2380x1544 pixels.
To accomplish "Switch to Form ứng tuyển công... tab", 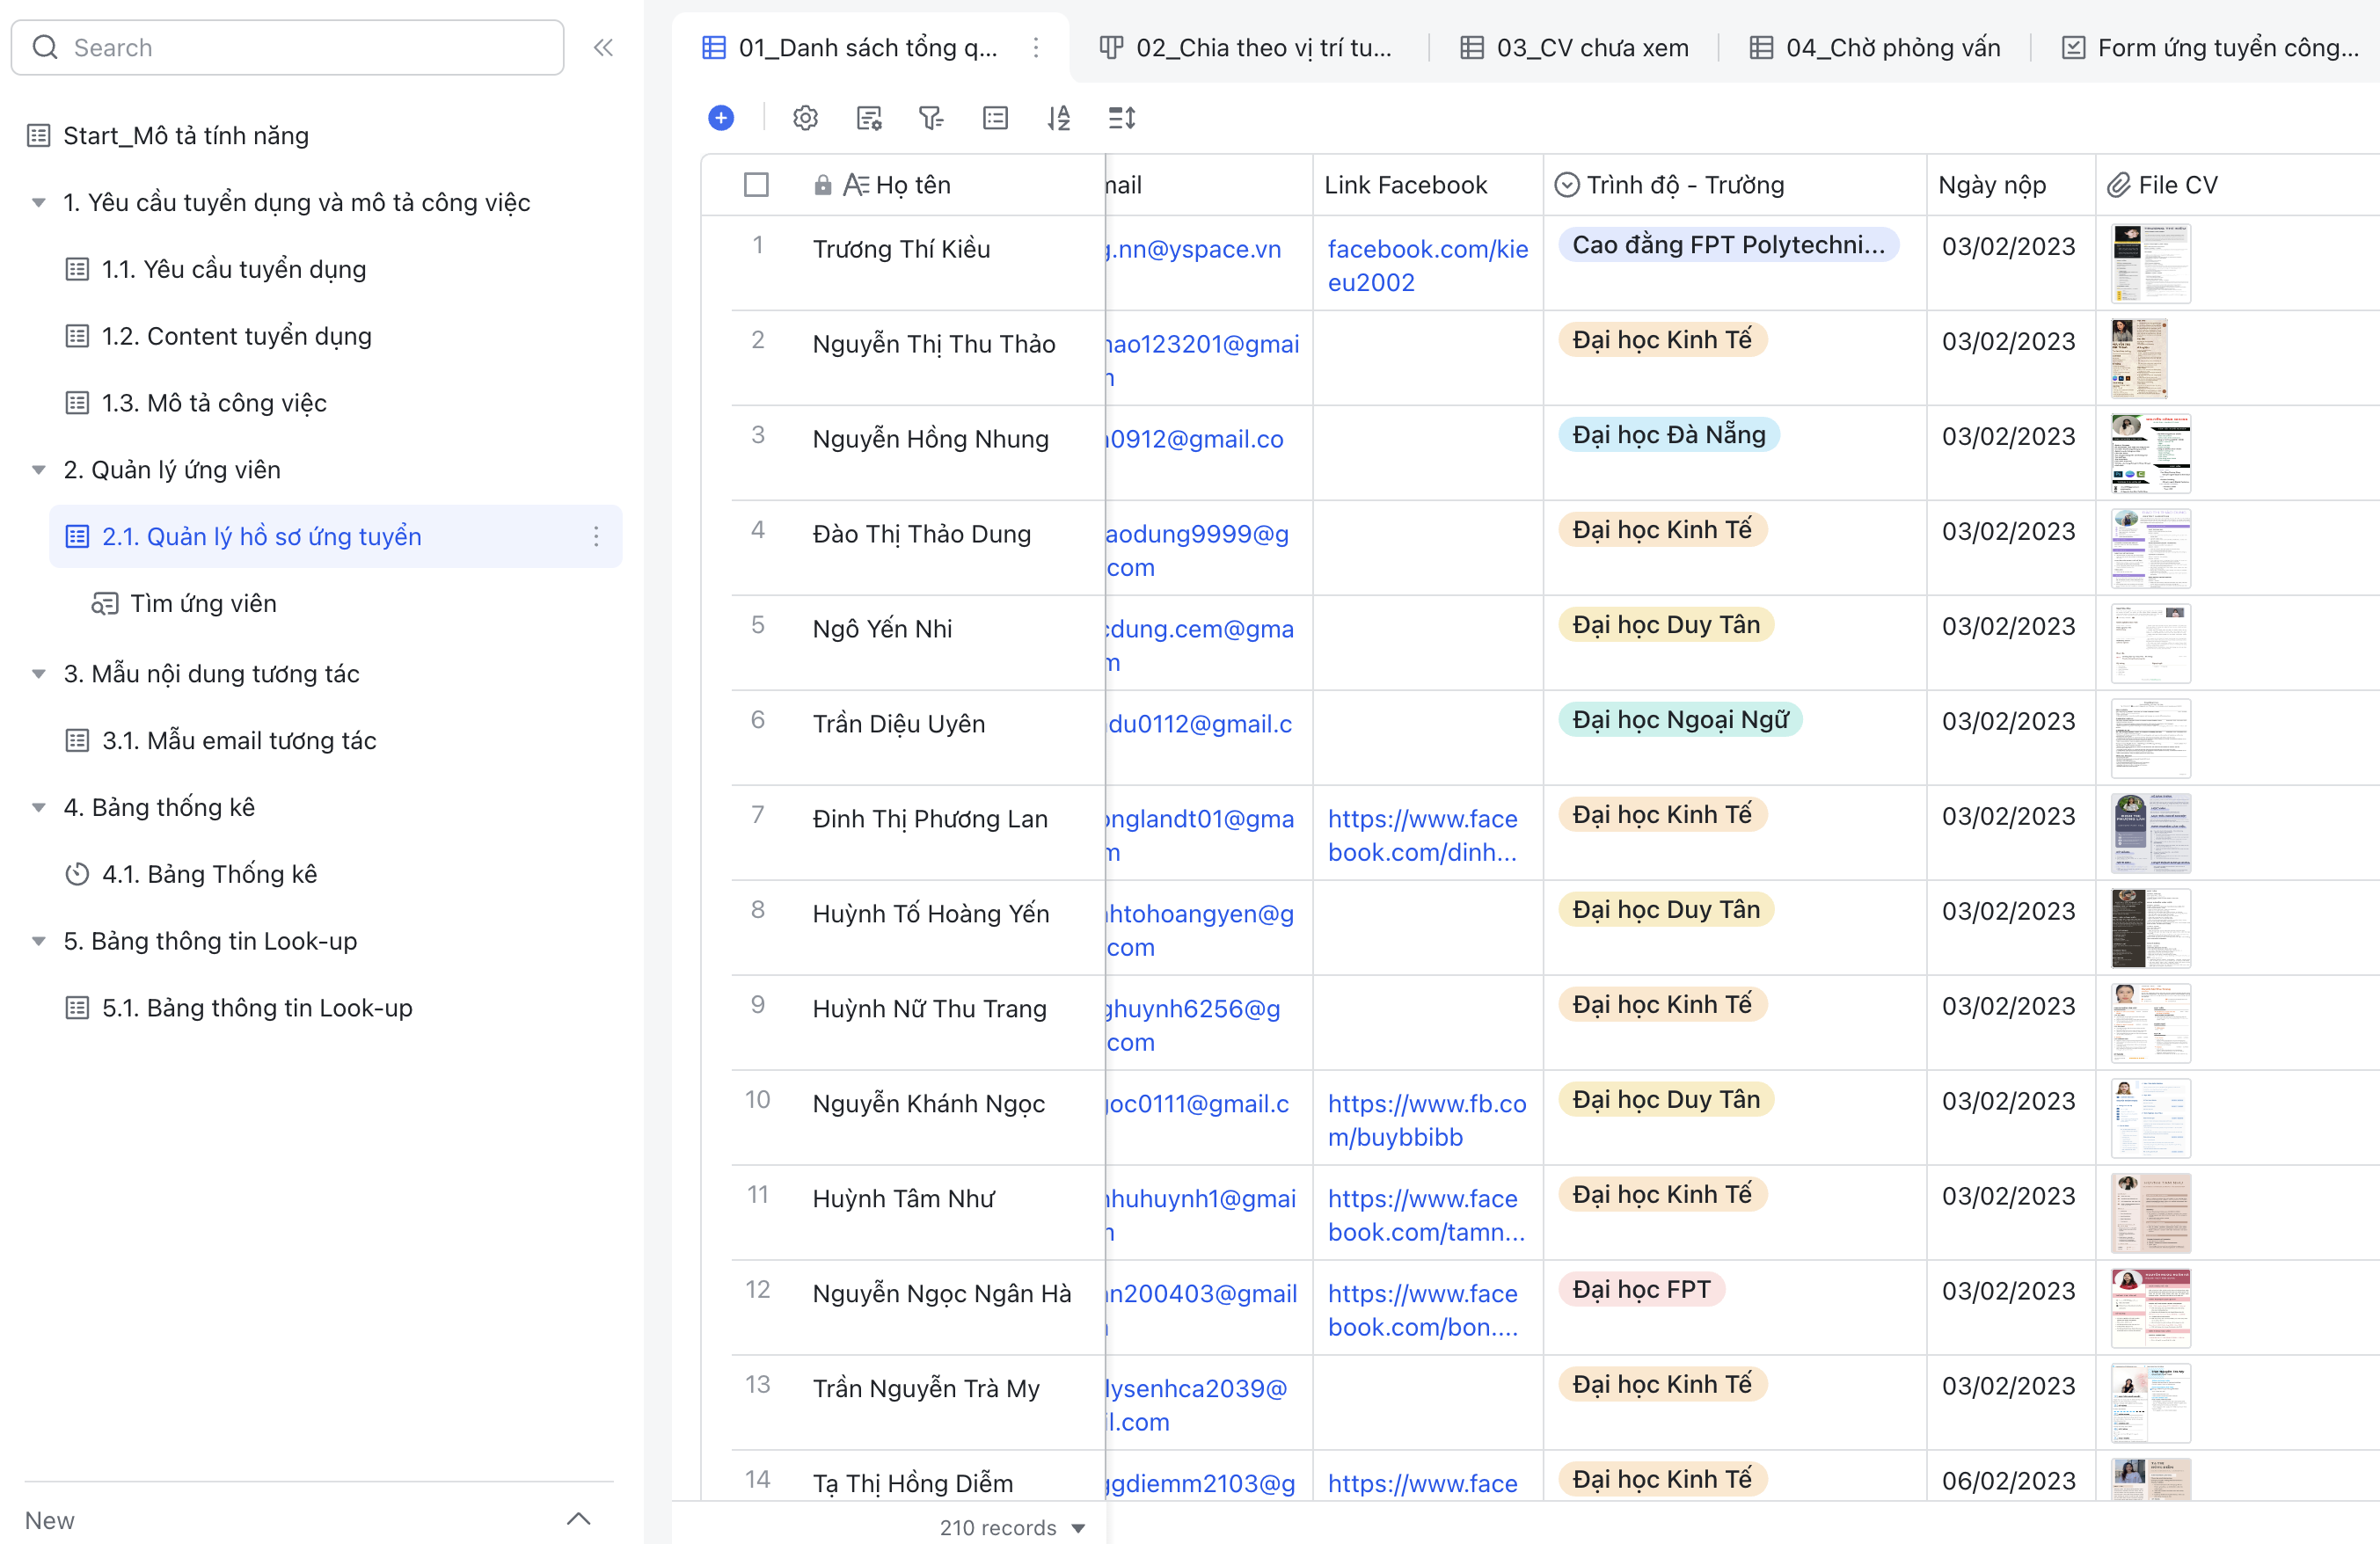I will click(x=2211, y=47).
